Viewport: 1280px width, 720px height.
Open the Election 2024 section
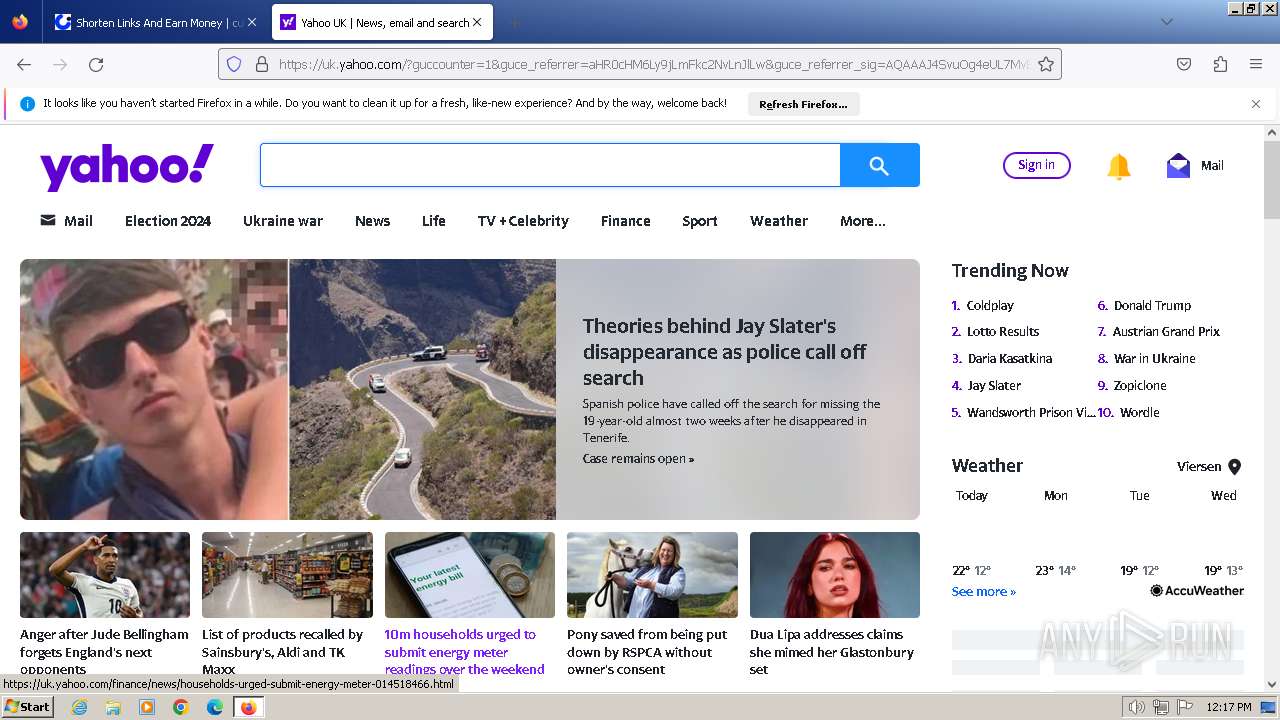click(168, 221)
